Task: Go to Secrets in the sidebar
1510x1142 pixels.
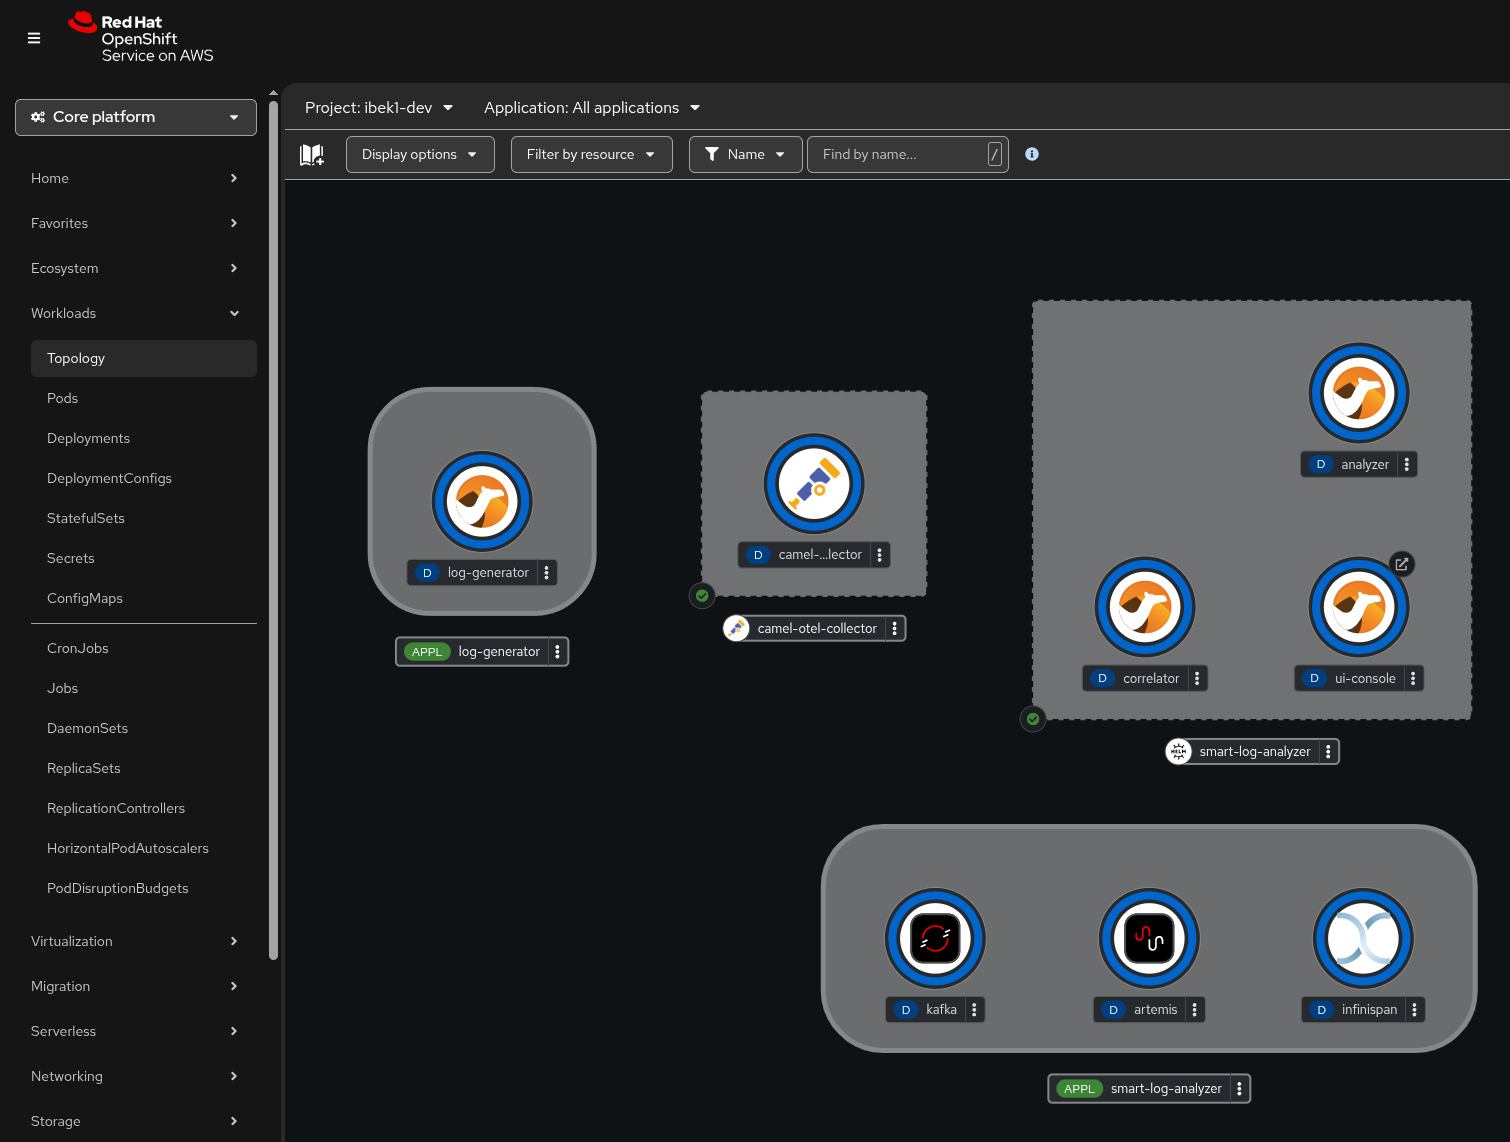Action: pos(144,558)
